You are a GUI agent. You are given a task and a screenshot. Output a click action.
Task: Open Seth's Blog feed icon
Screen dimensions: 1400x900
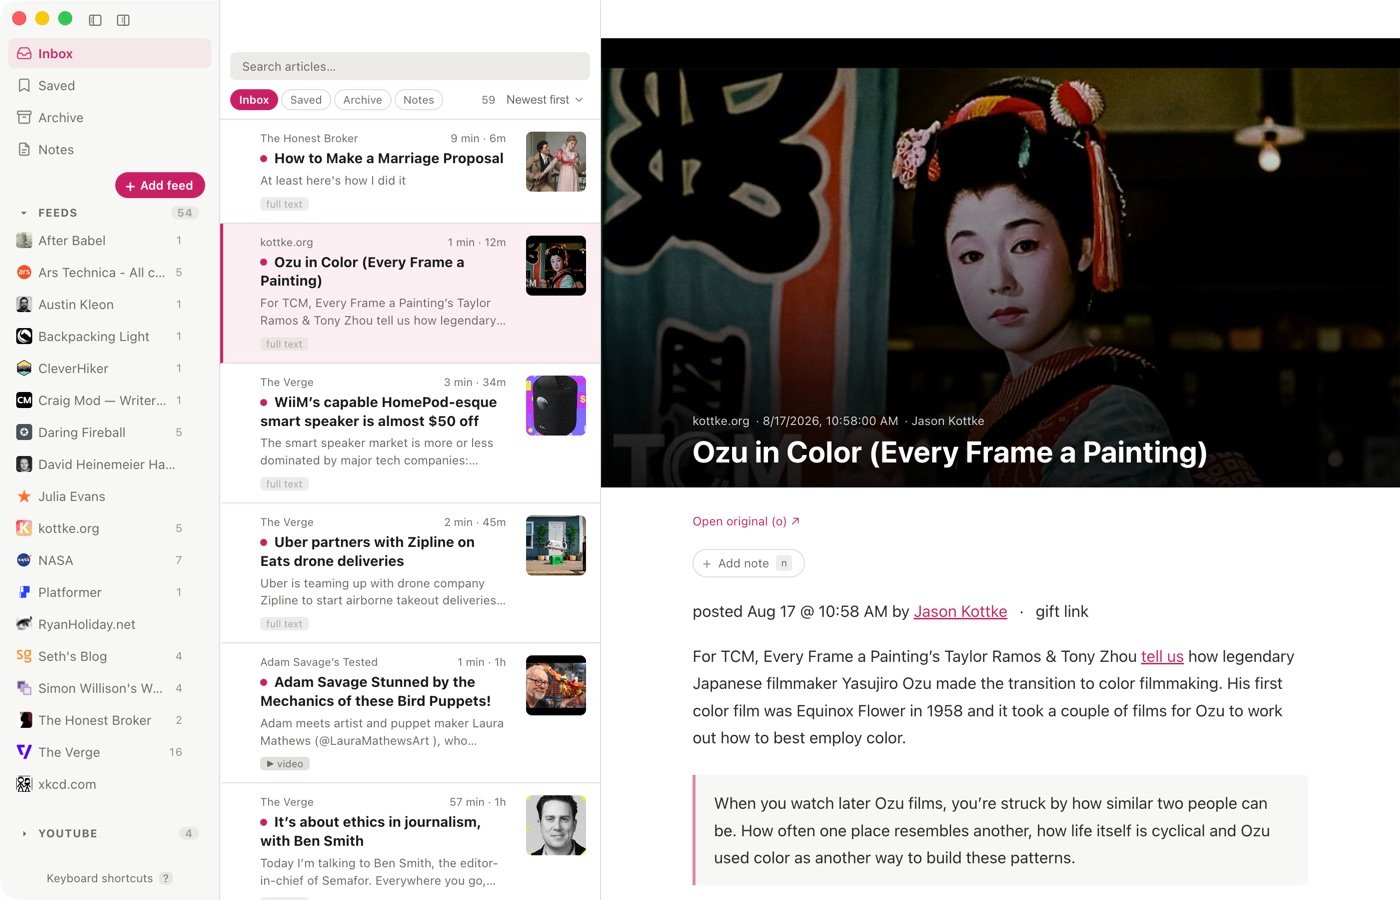click(x=24, y=657)
